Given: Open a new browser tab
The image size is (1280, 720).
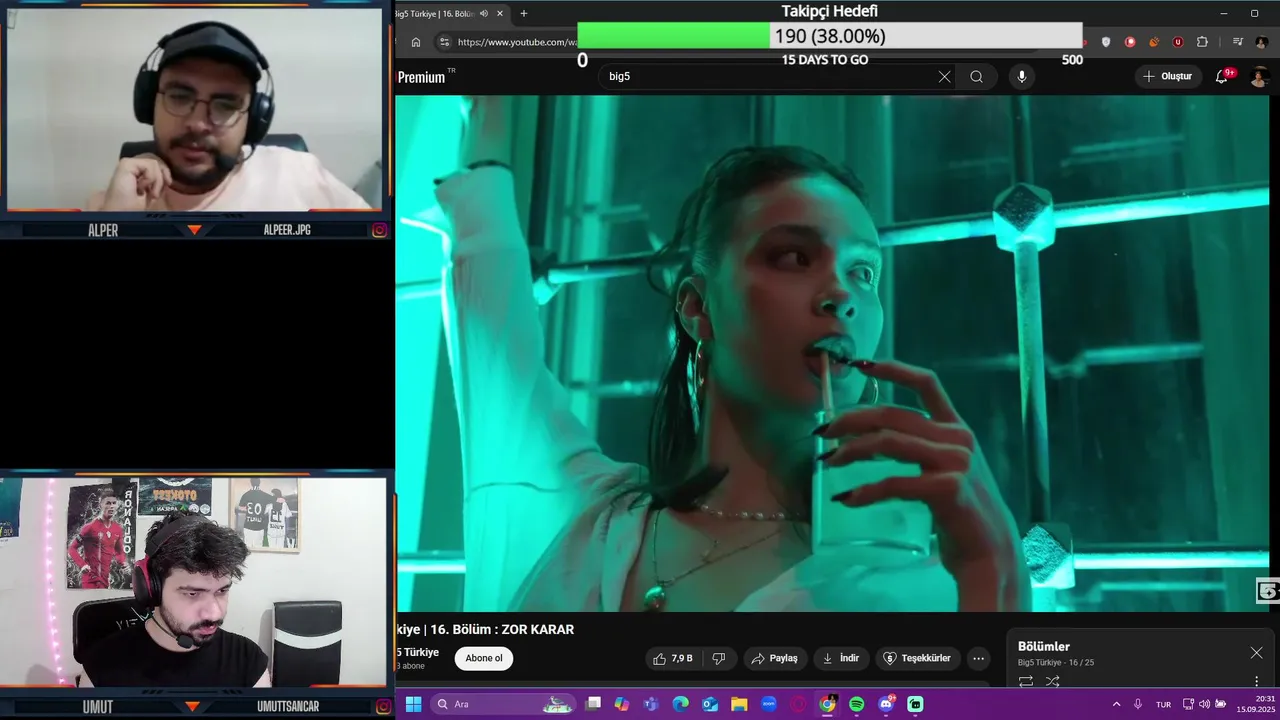Looking at the screenshot, I should [x=523, y=13].
